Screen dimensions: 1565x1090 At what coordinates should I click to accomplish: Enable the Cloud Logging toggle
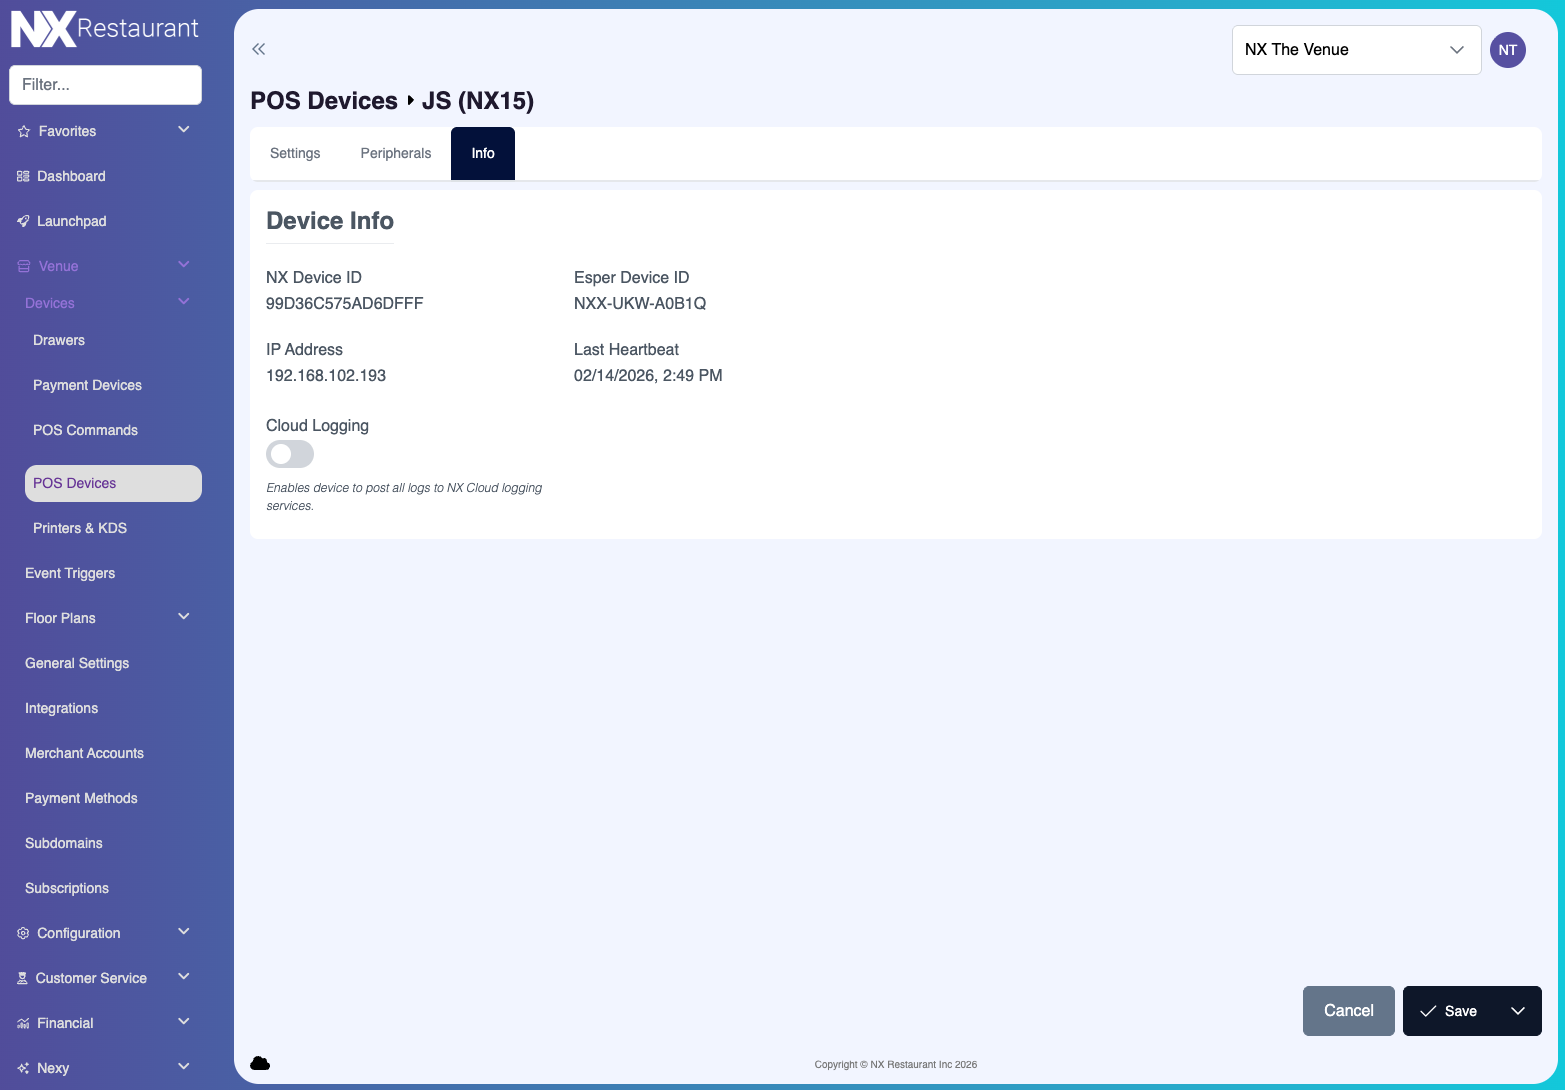(x=290, y=455)
